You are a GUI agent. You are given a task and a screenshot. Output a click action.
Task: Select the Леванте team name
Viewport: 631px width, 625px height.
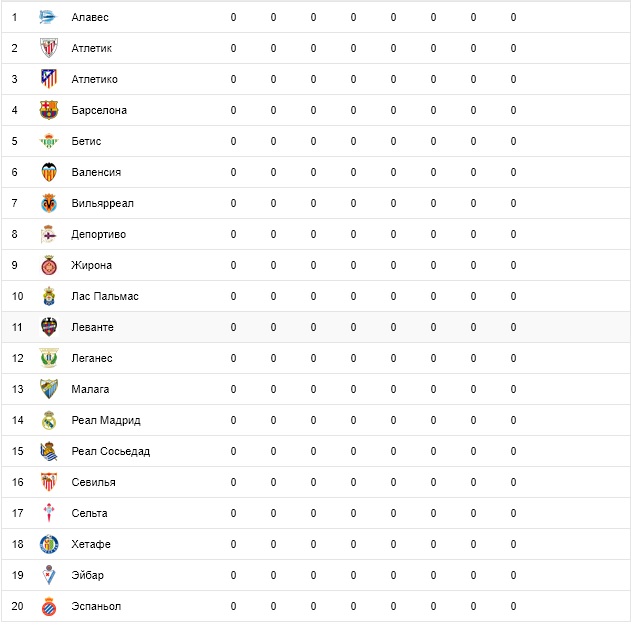pos(92,327)
